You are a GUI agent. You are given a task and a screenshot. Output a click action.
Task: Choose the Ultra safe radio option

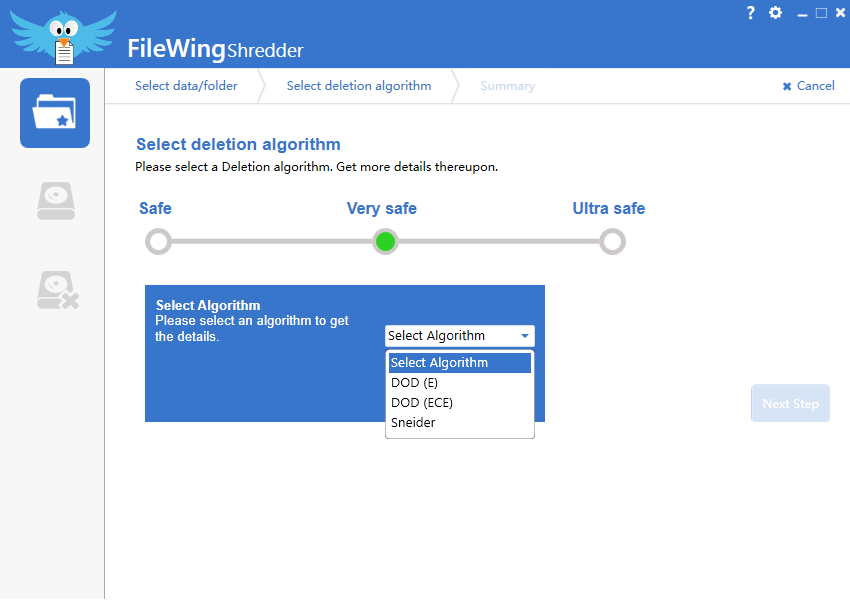(x=612, y=242)
